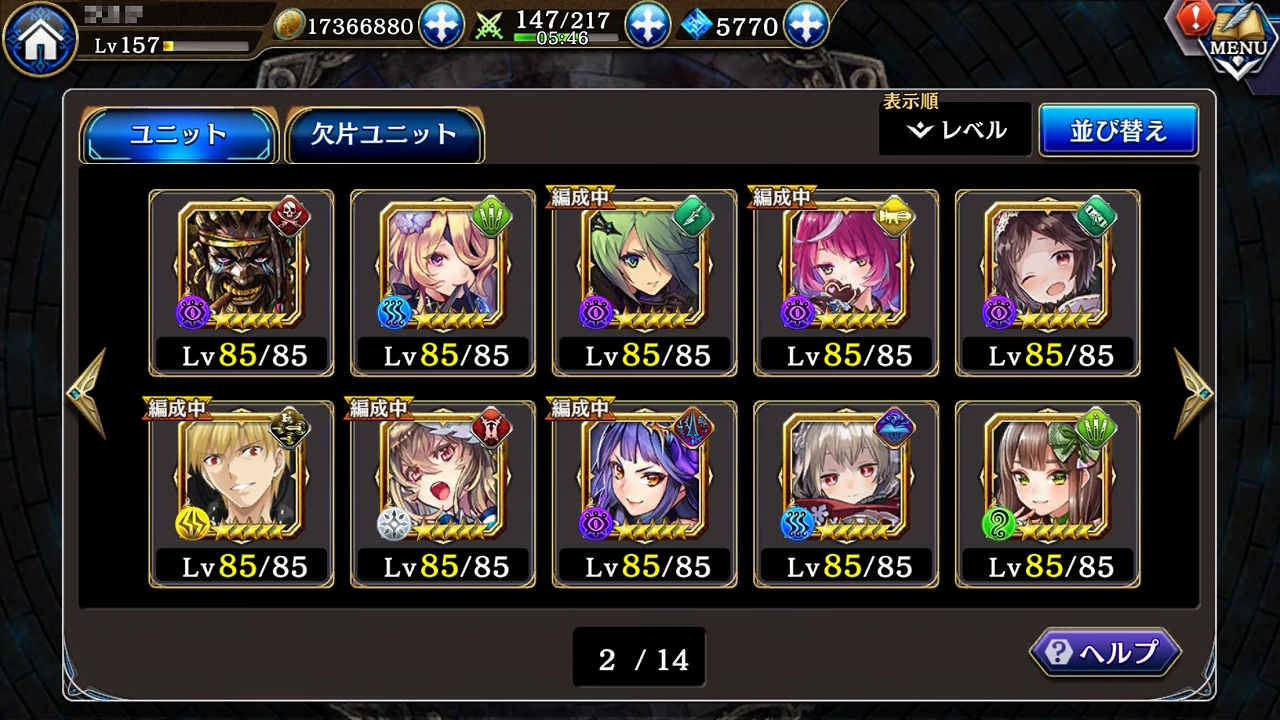The height and width of the screenshot is (720, 1280).
Task: Tap the home icon
Action: point(40,38)
